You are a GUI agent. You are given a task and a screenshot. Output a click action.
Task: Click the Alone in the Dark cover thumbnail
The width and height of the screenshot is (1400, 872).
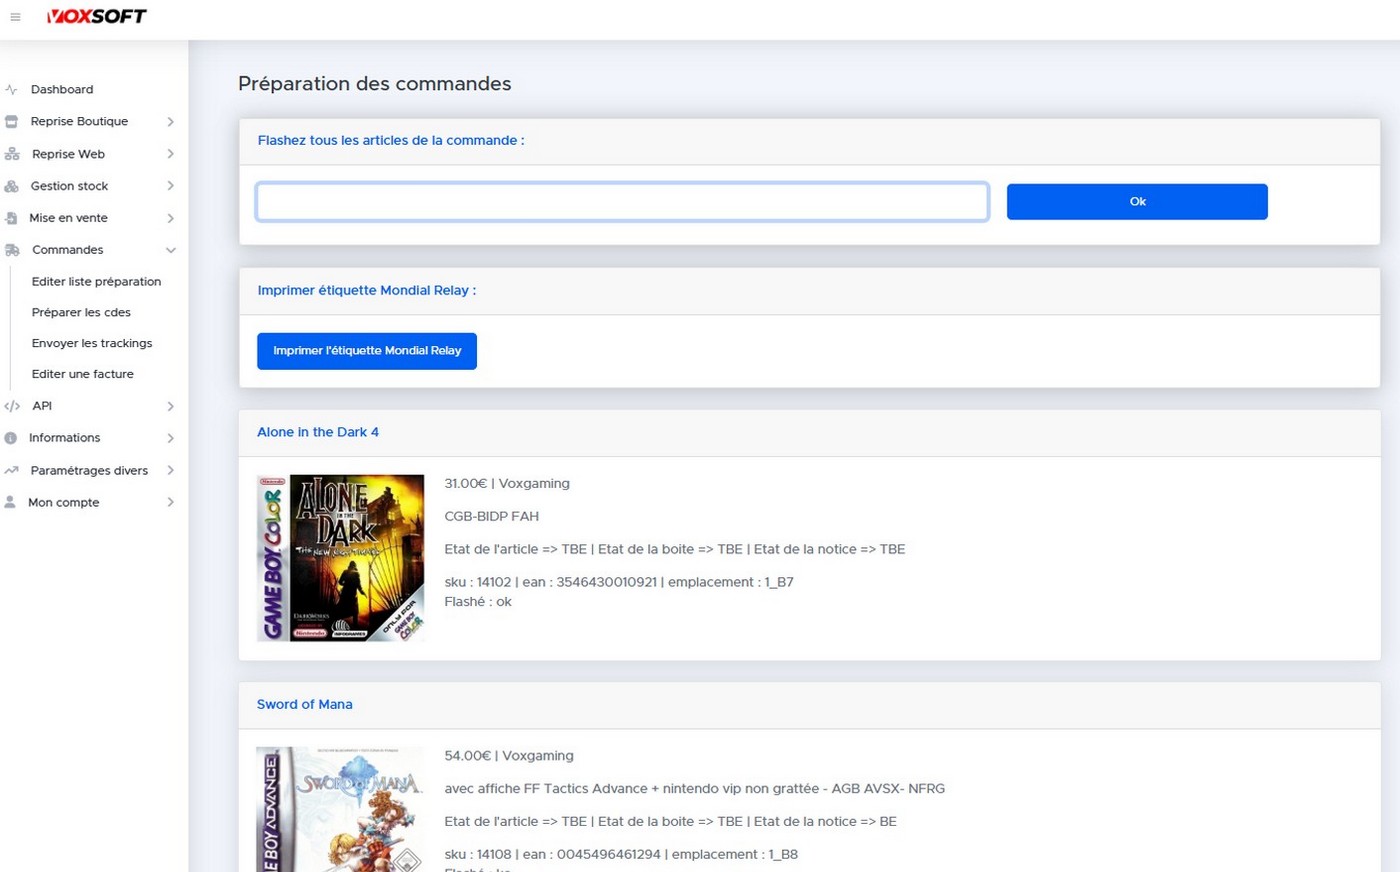coord(341,558)
